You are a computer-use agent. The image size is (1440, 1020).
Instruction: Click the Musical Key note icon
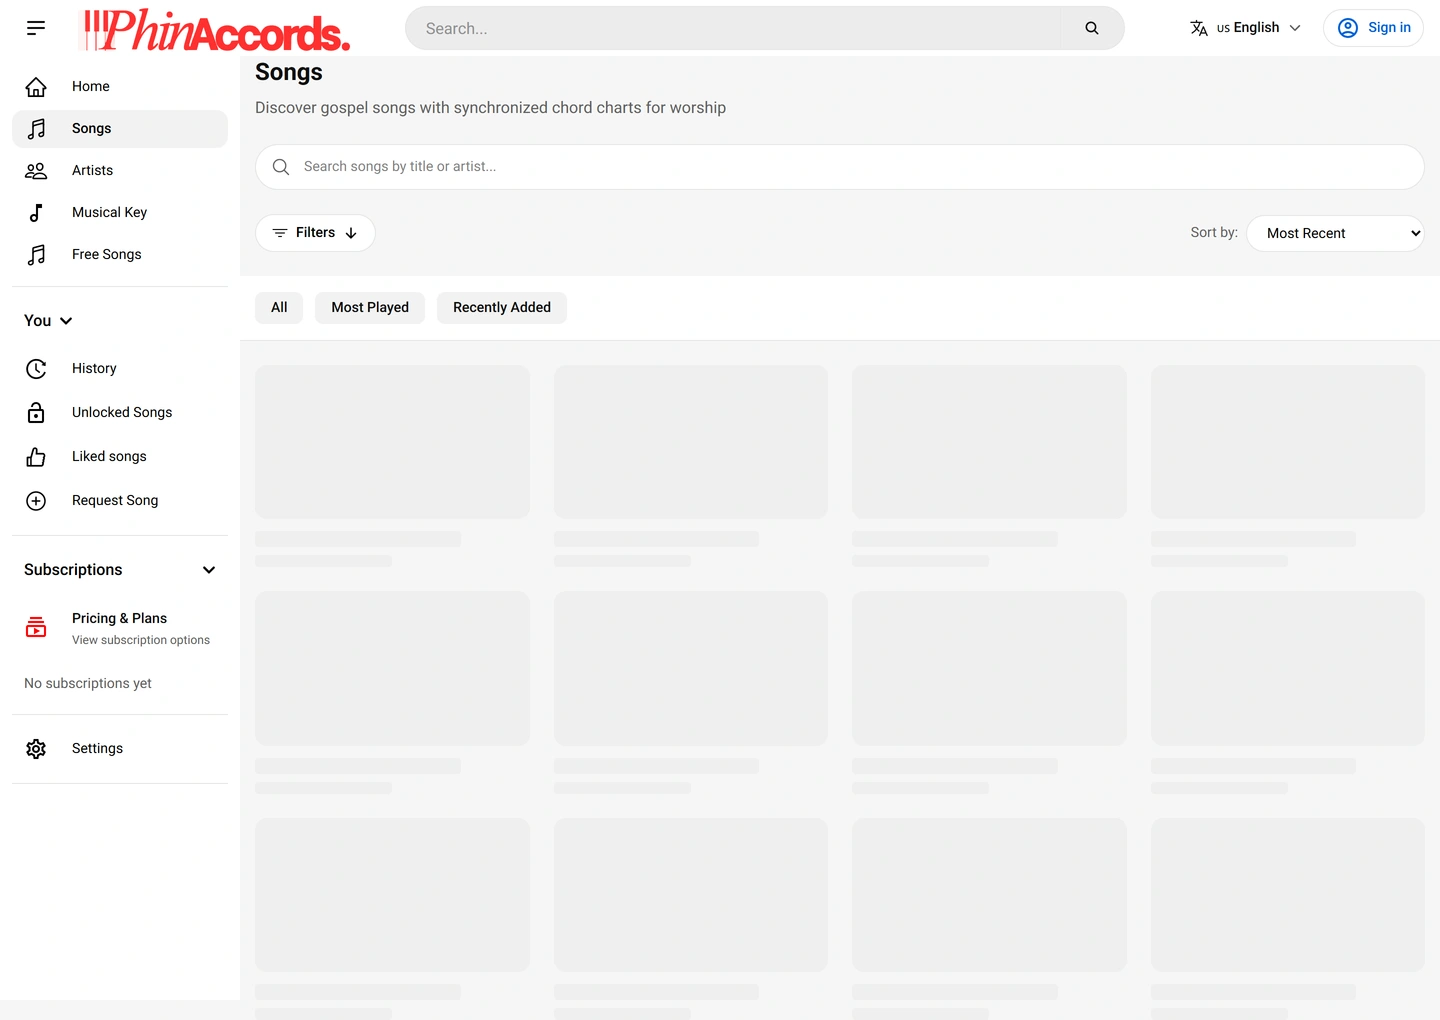click(36, 213)
